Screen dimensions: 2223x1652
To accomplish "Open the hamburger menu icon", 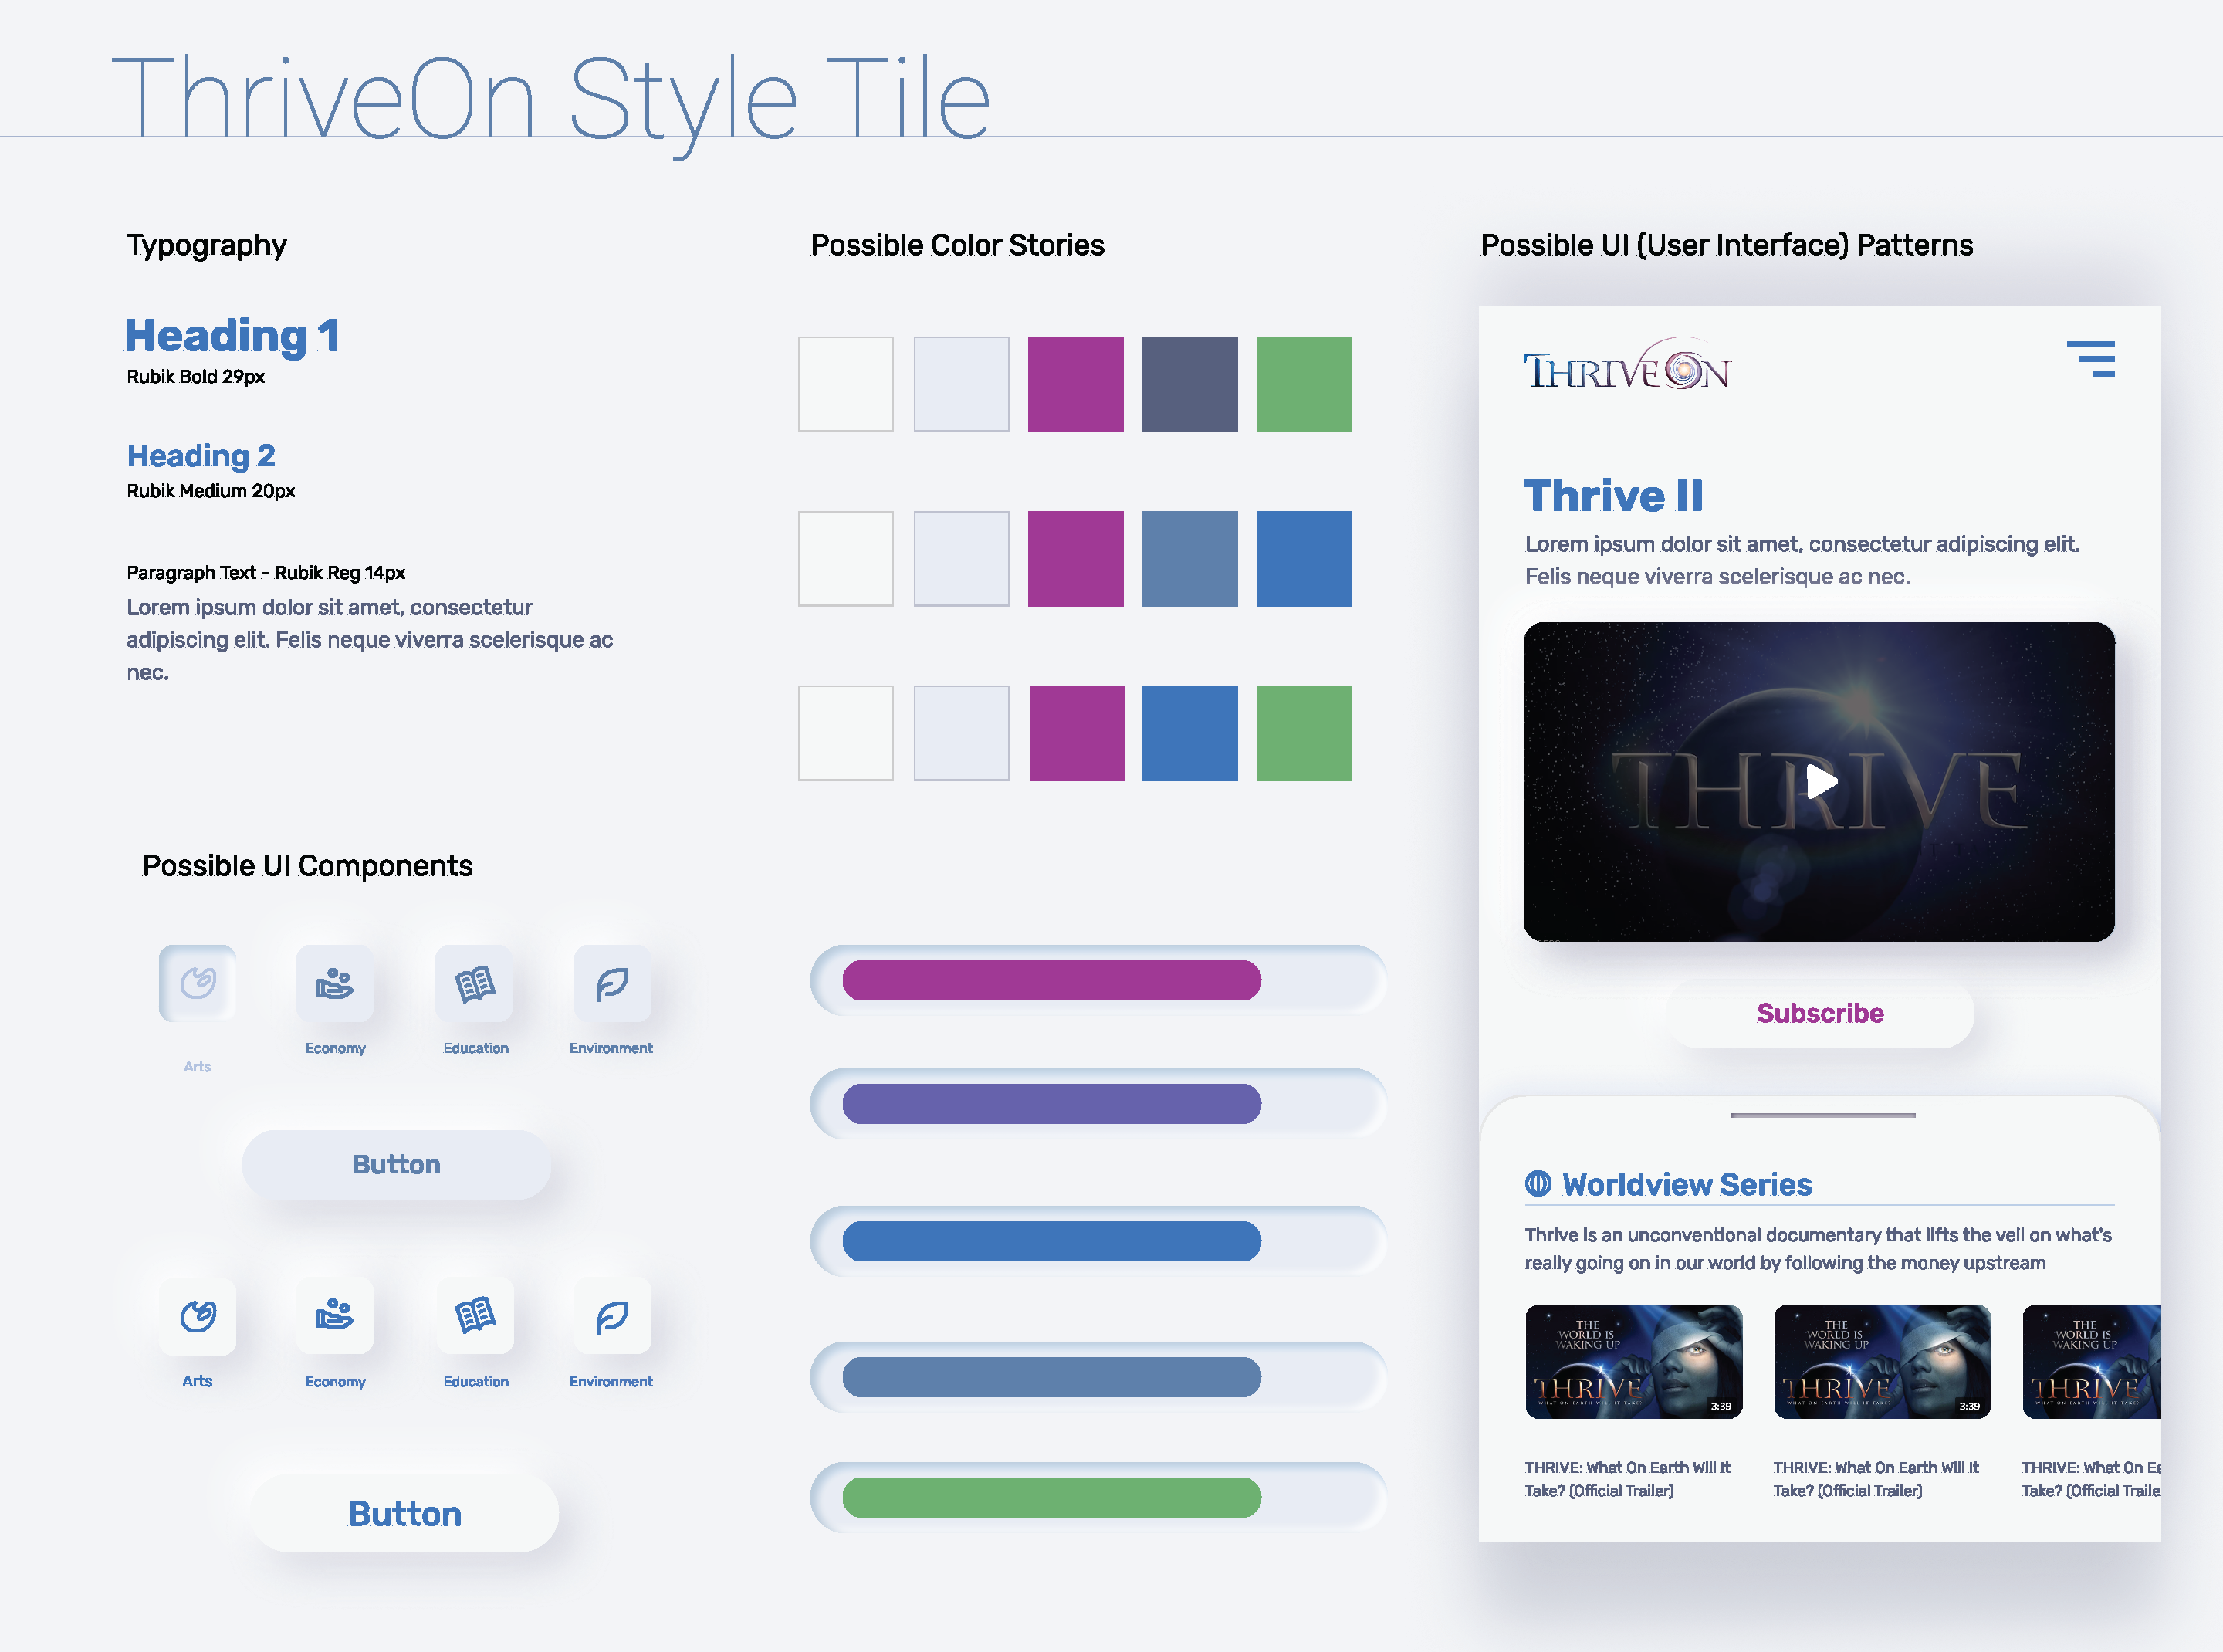I will [2091, 359].
